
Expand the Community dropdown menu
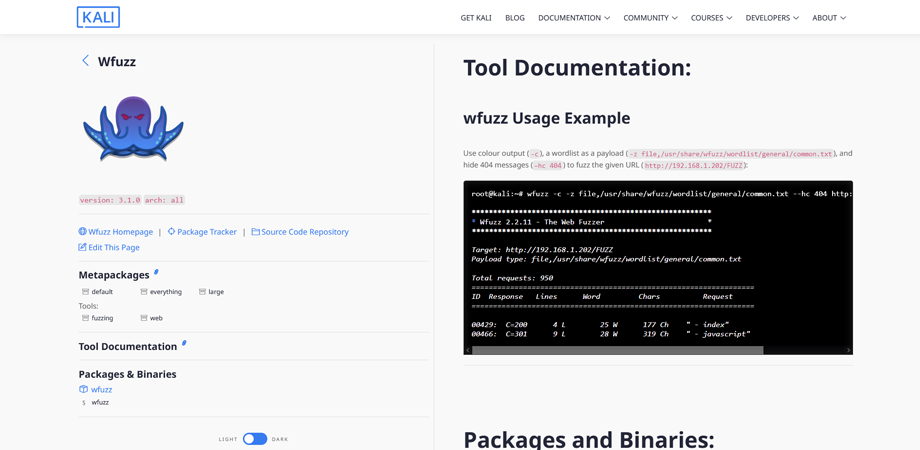click(x=650, y=18)
